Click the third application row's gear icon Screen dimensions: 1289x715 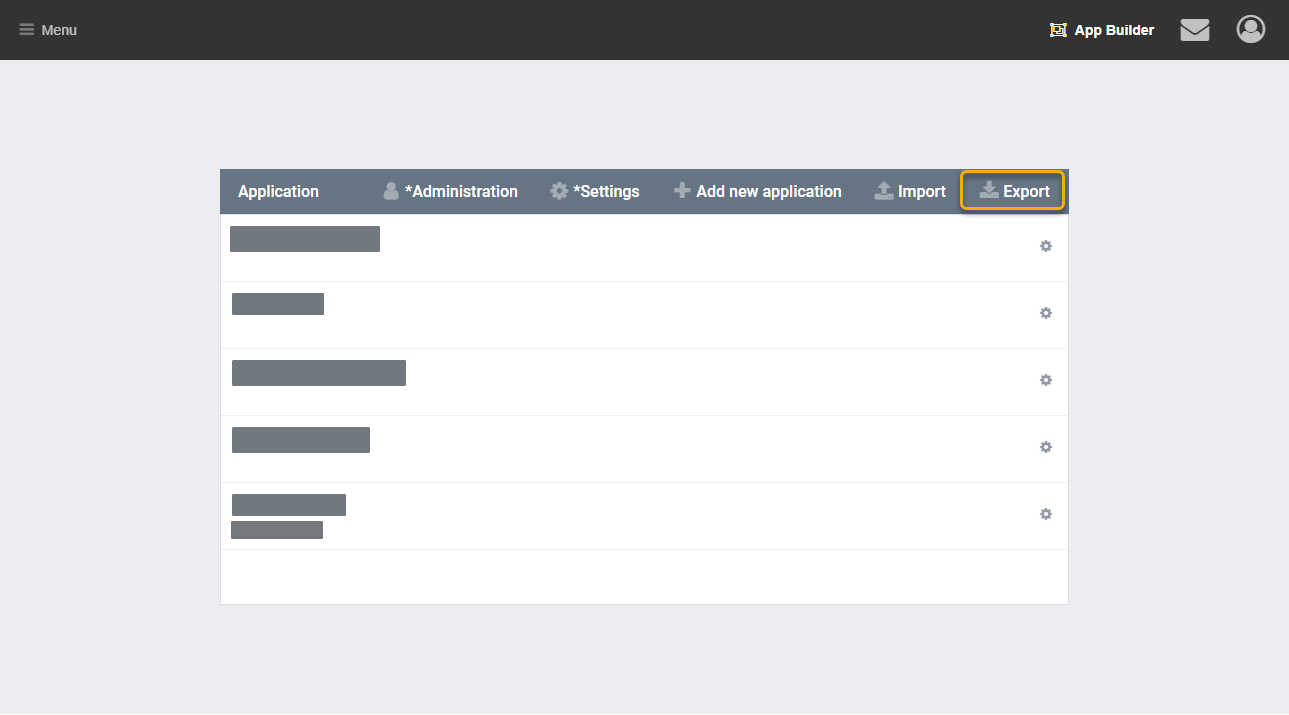pyautogui.click(x=1046, y=380)
